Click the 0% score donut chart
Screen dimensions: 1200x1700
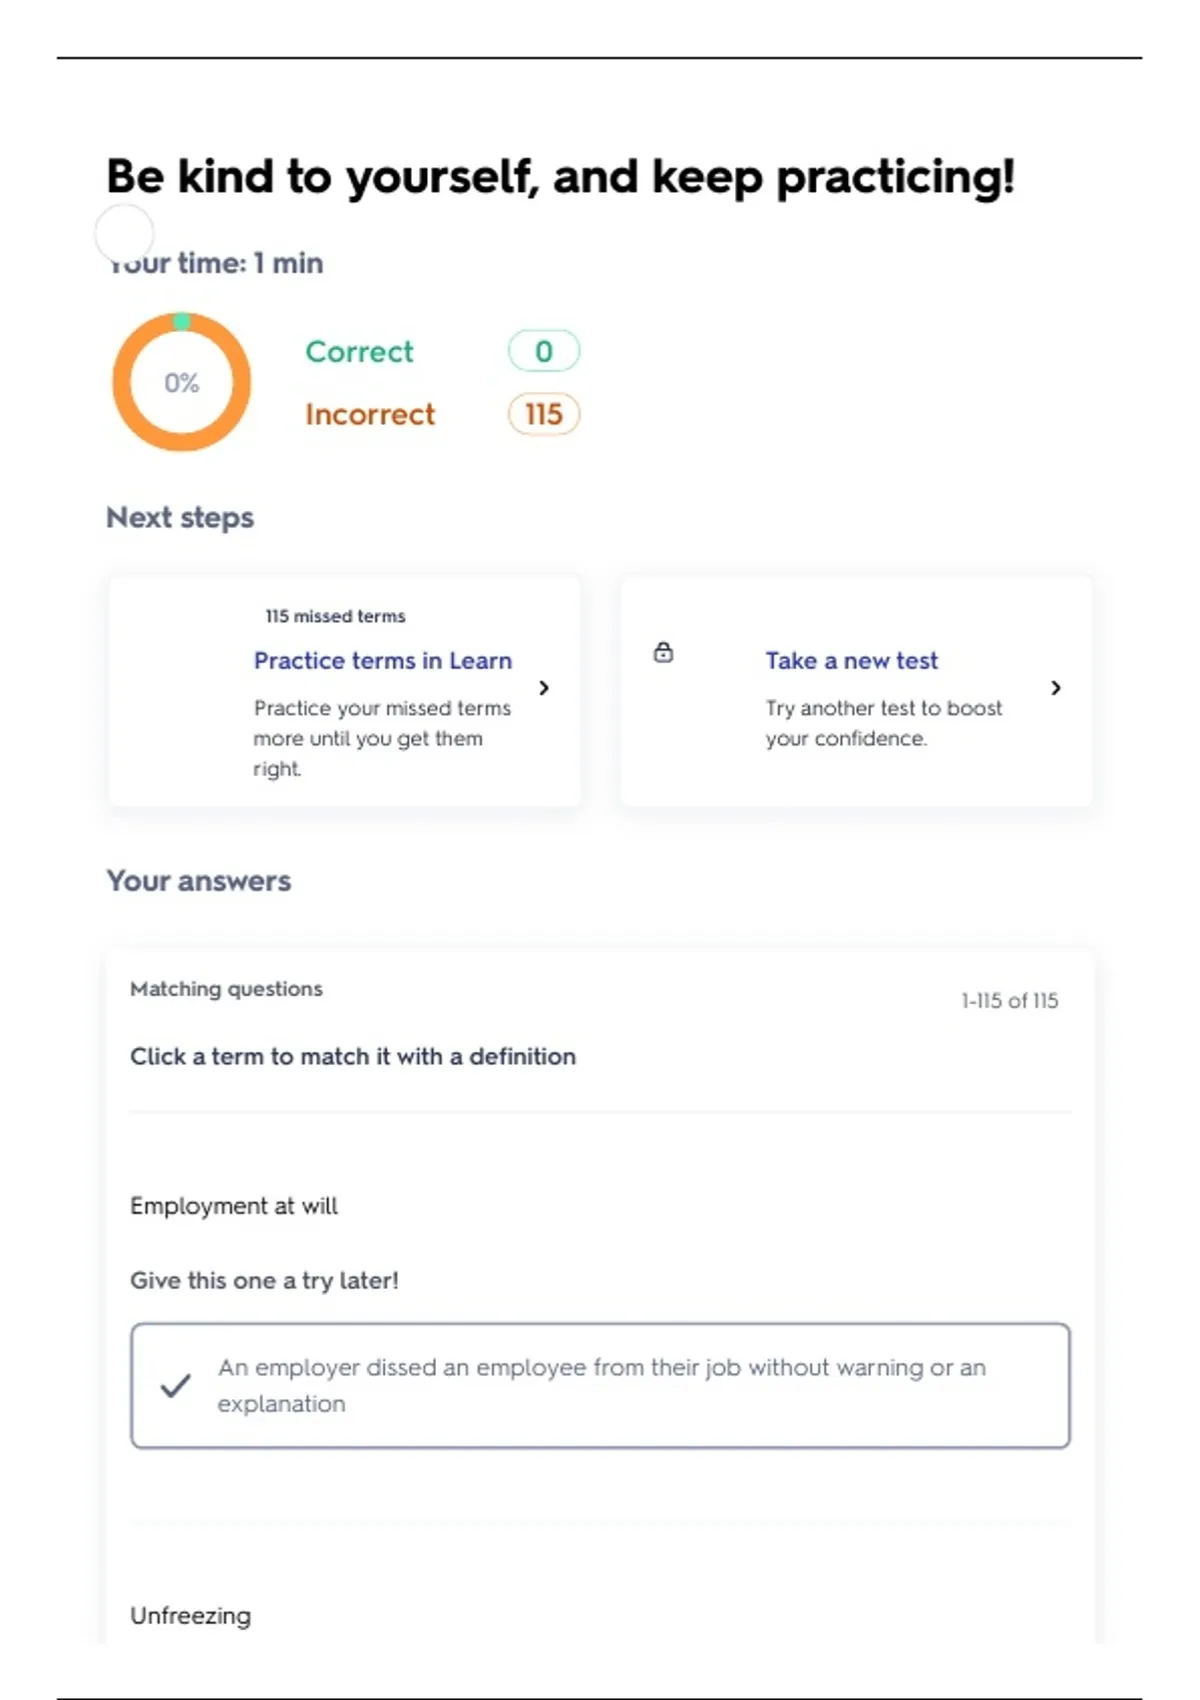click(x=181, y=382)
